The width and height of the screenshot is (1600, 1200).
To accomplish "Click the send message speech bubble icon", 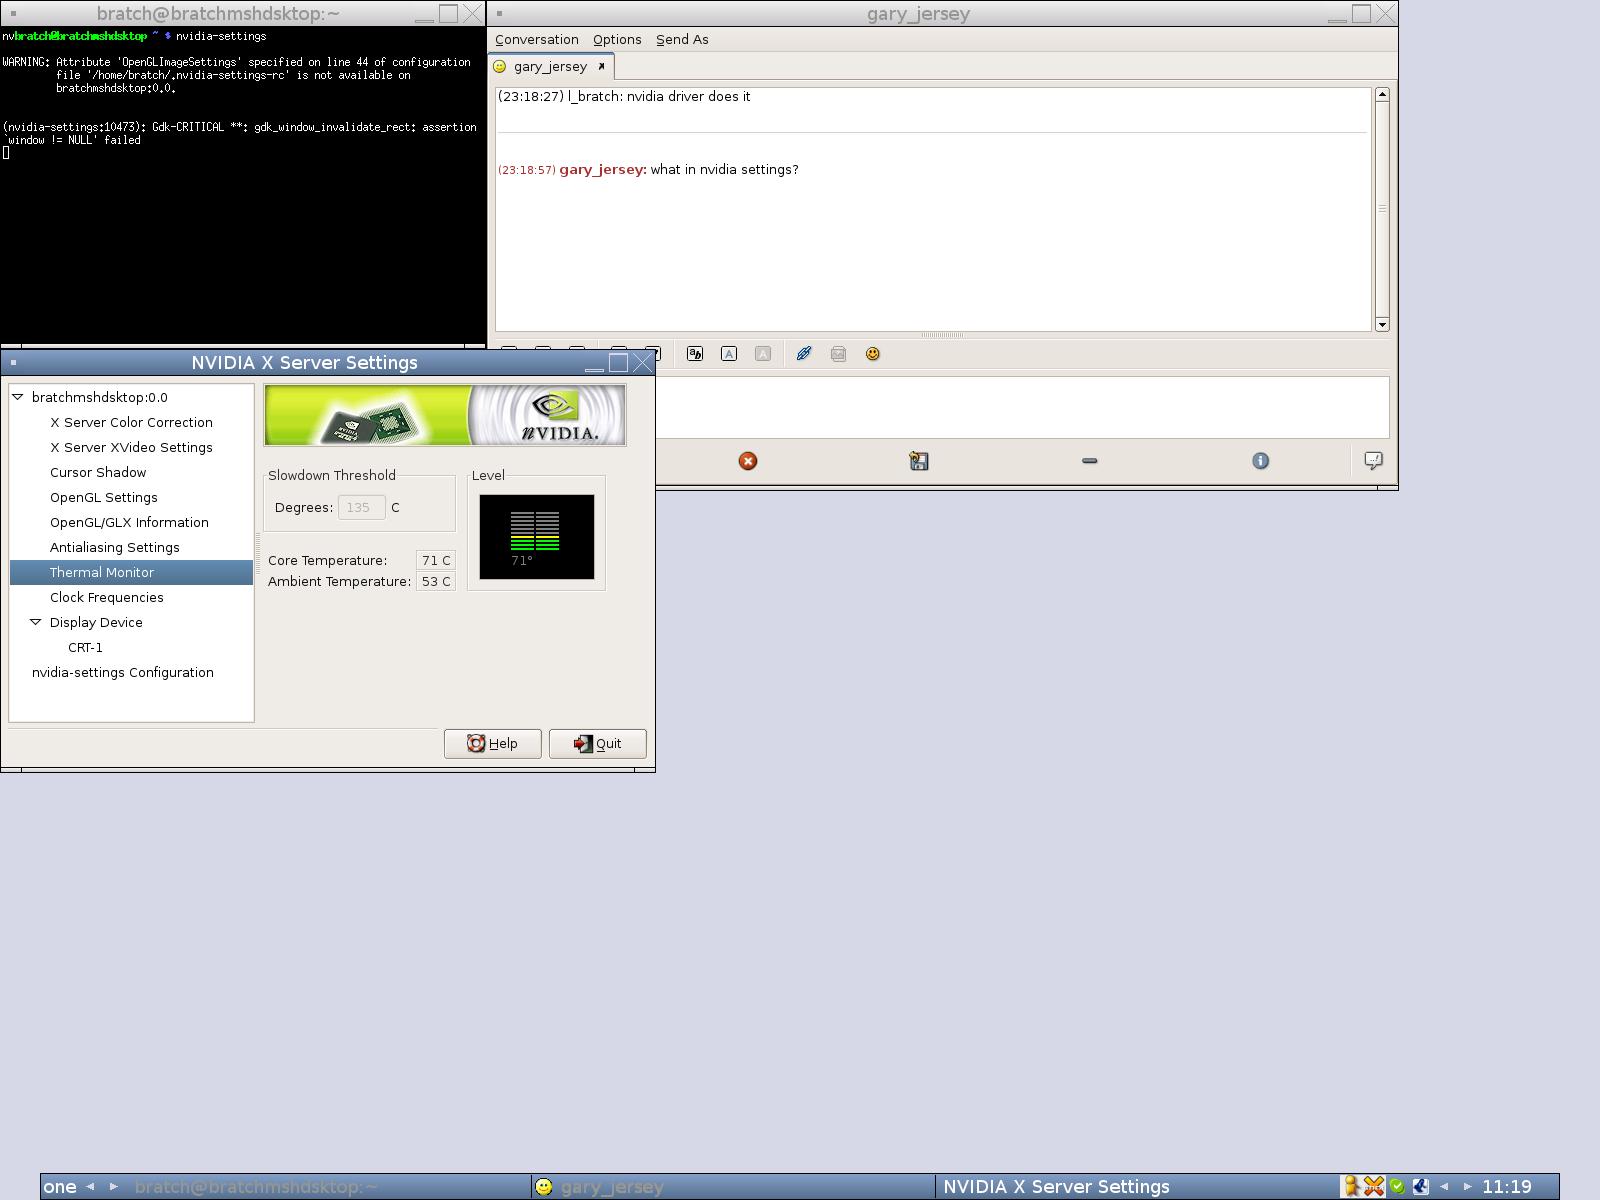I will pyautogui.click(x=1374, y=461).
